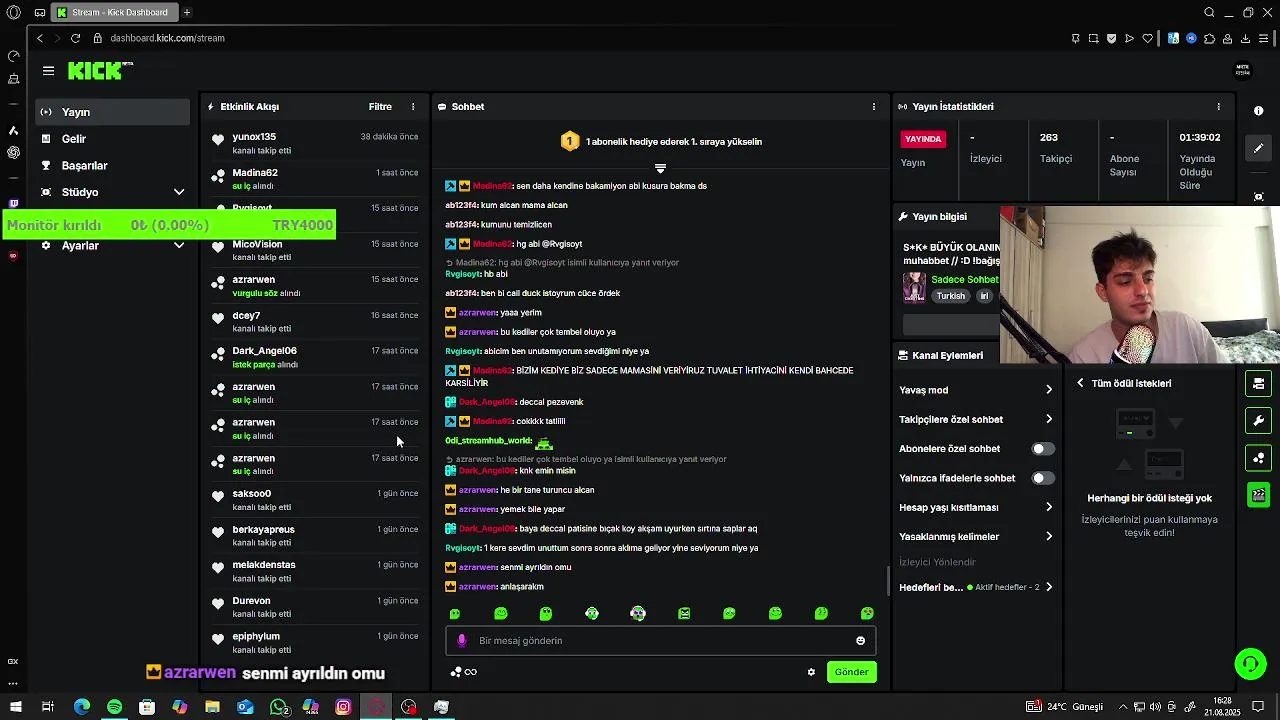Open the emoji picker in chat input
Viewport: 1280px width, 720px height.
point(860,641)
